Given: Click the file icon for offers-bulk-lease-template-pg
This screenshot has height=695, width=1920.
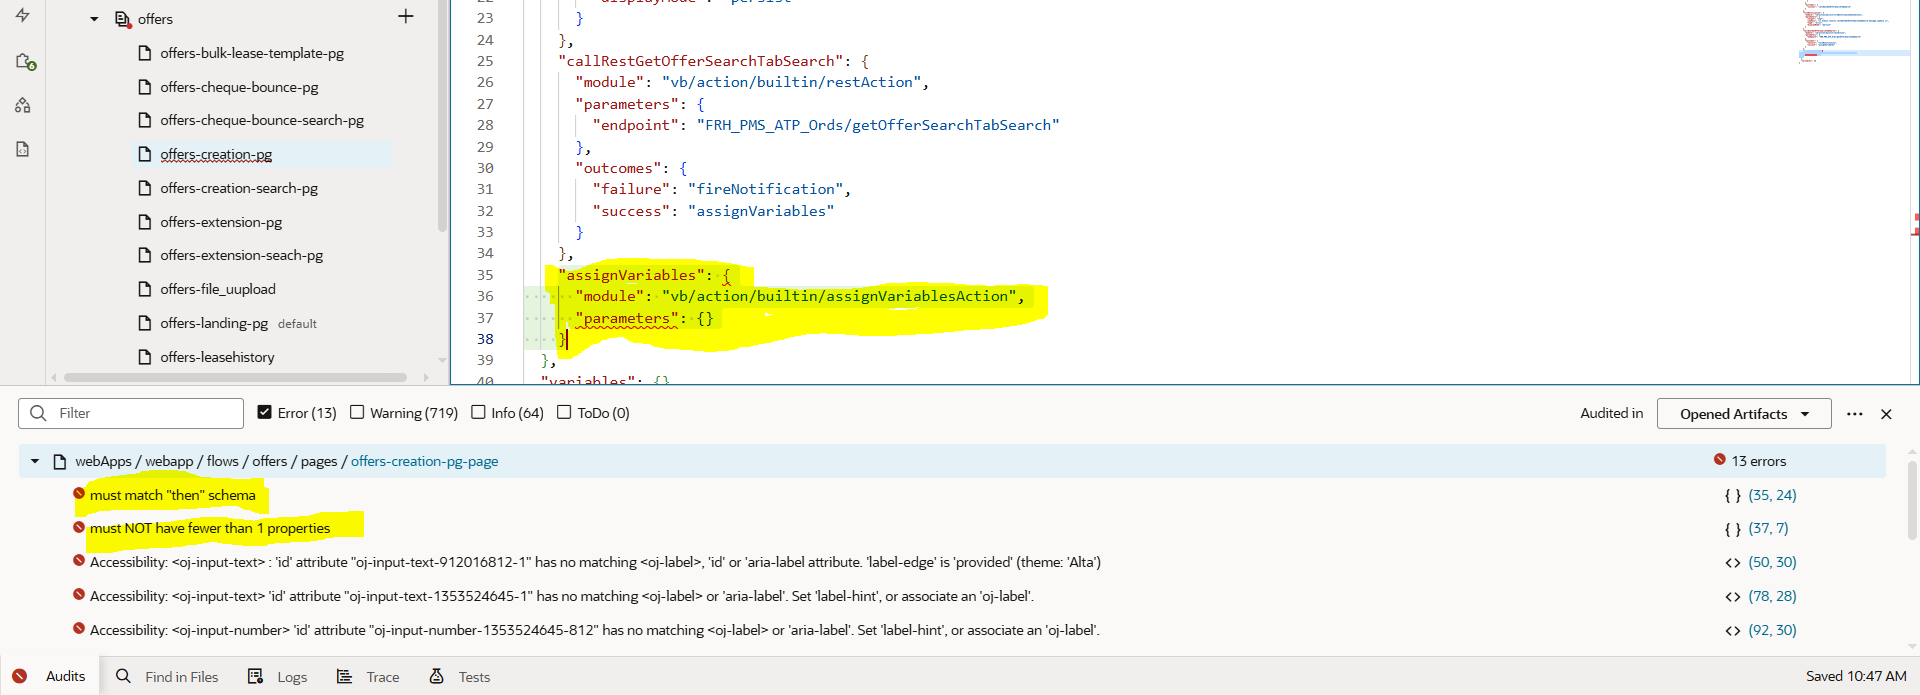Looking at the screenshot, I should pyautogui.click(x=145, y=53).
